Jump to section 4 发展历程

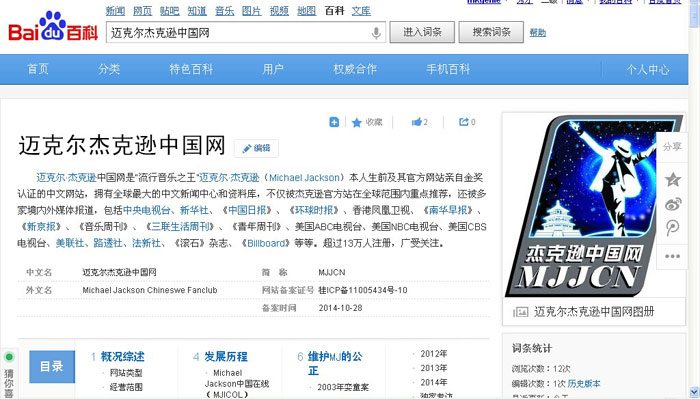pyautogui.click(x=226, y=357)
